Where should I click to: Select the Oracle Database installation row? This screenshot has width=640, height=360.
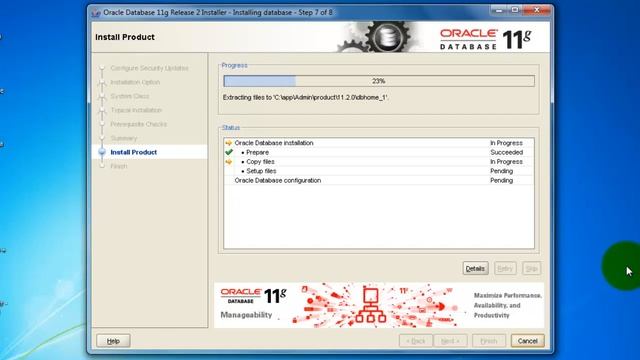tap(379, 143)
